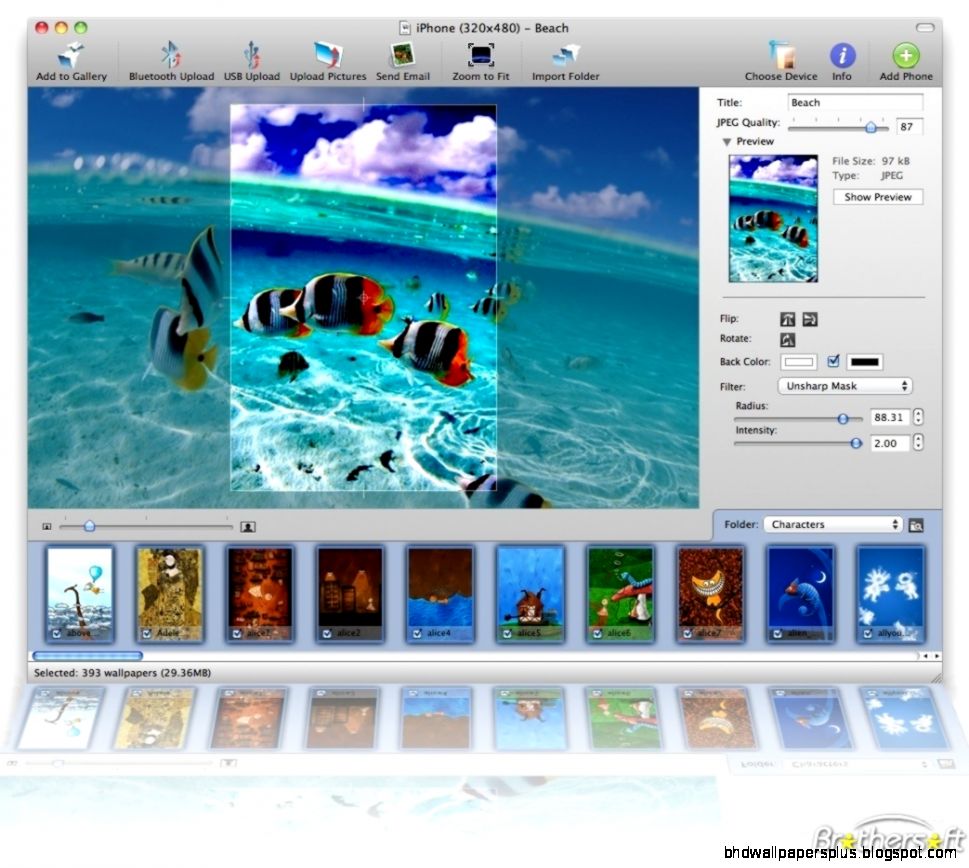
Task: Click the Beach preview thumbnail in the side panel
Action: (773, 218)
